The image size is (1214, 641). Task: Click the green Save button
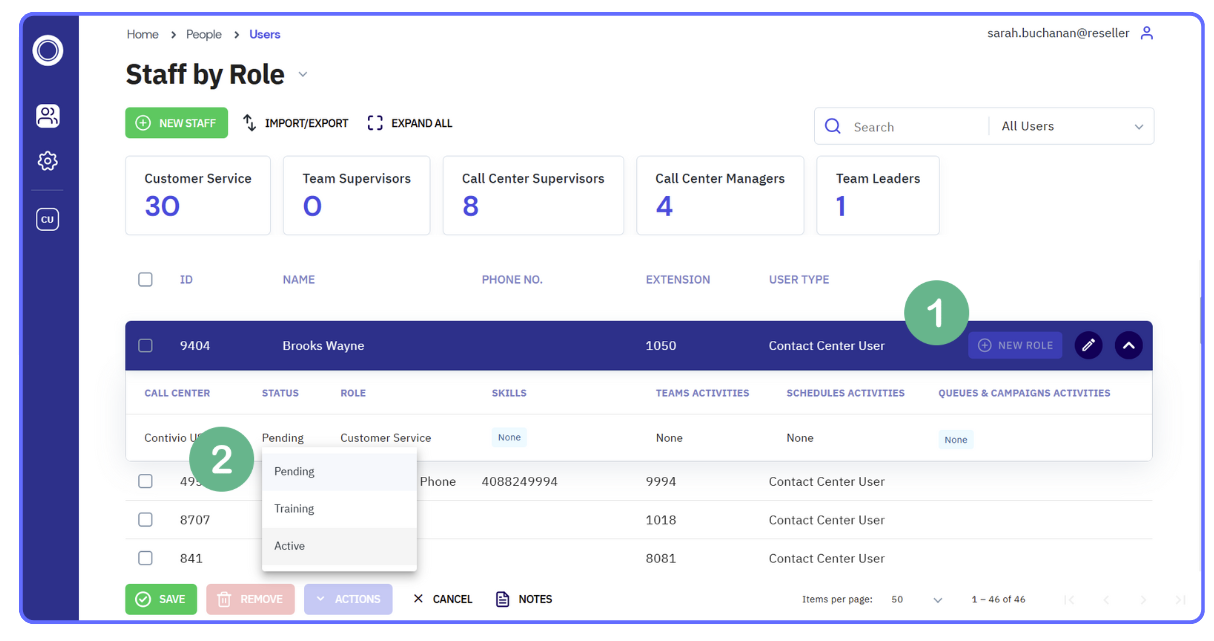point(161,598)
